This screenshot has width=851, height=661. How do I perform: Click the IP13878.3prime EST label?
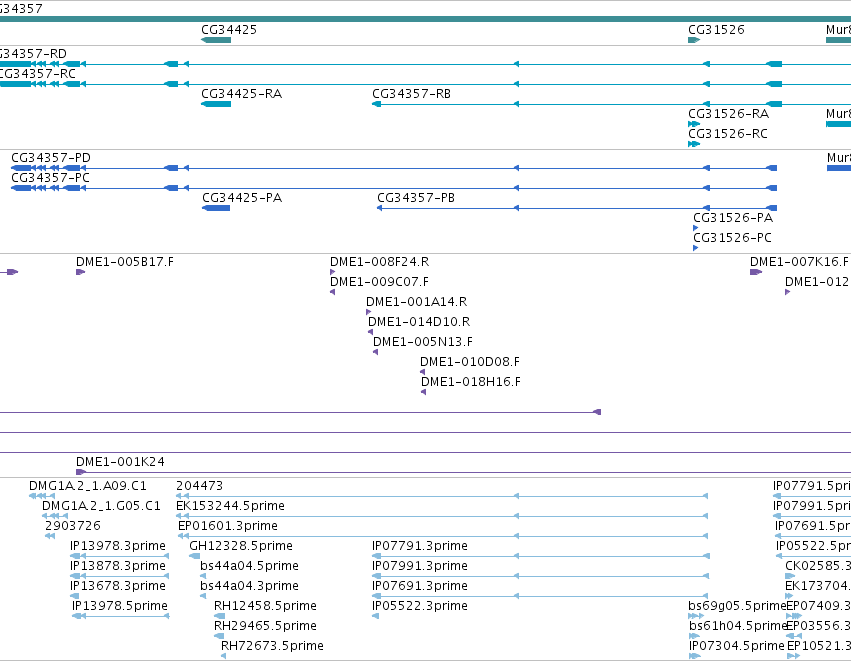tap(118, 567)
